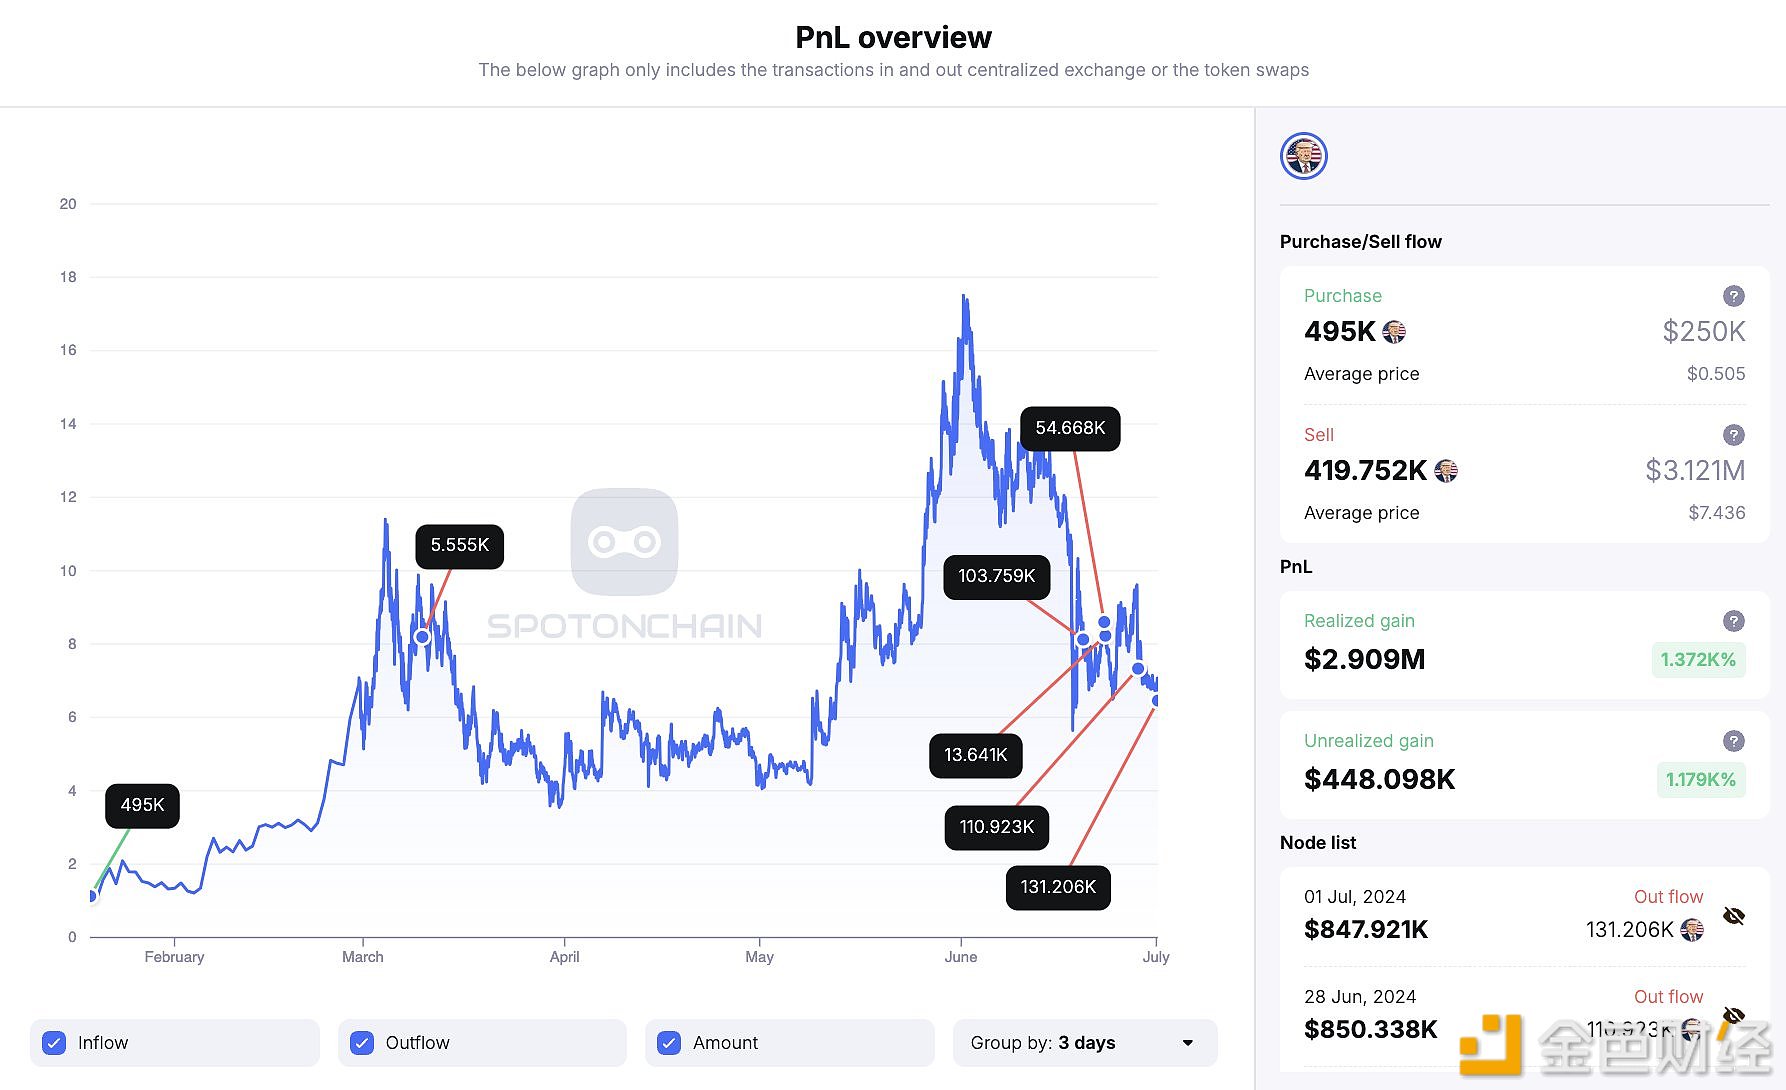Click the token icon beside 131.206K outflow
This screenshot has height=1090, width=1786.
pos(1691,930)
